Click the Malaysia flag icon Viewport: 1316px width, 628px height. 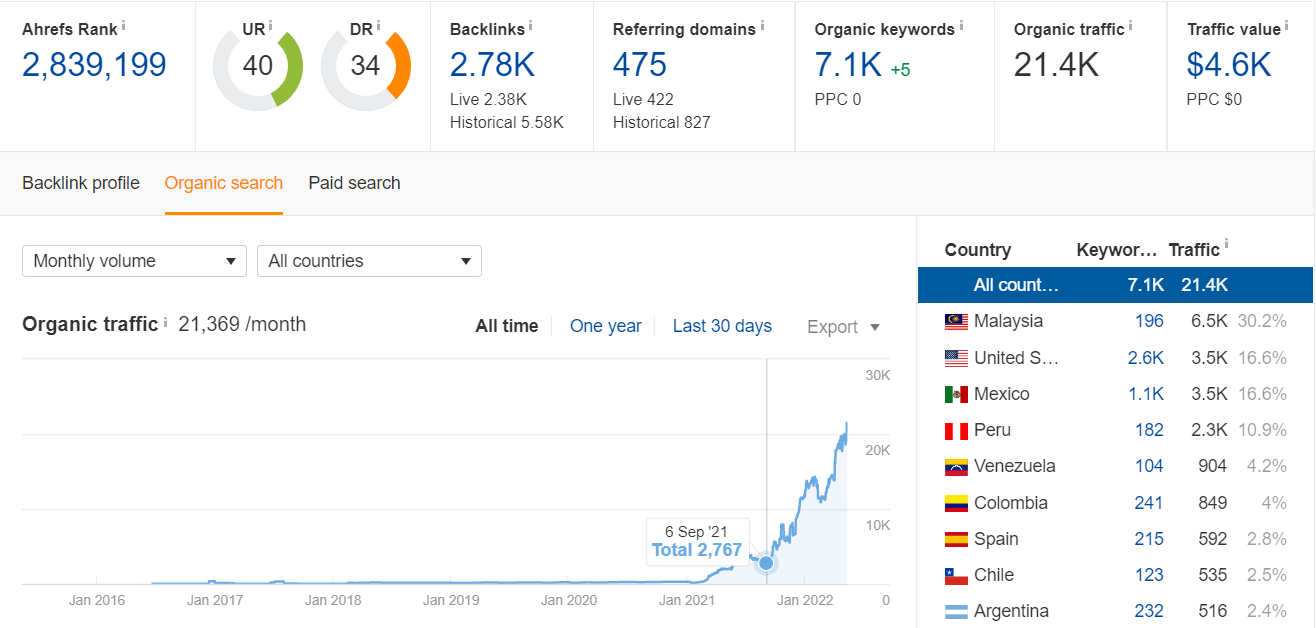[x=956, y=322]
